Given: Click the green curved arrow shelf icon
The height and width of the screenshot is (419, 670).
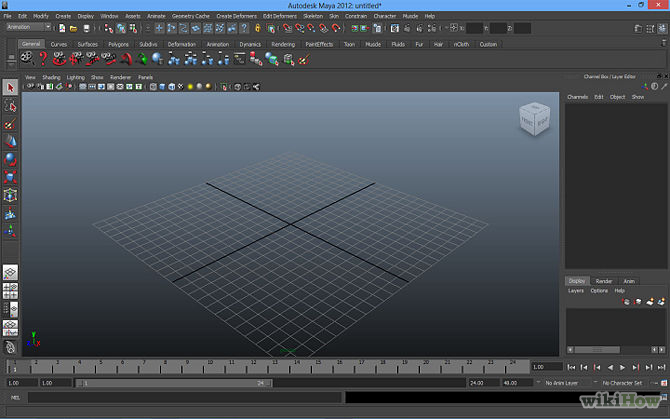Looking at the screenshot, I should click(x=142, y=59).
